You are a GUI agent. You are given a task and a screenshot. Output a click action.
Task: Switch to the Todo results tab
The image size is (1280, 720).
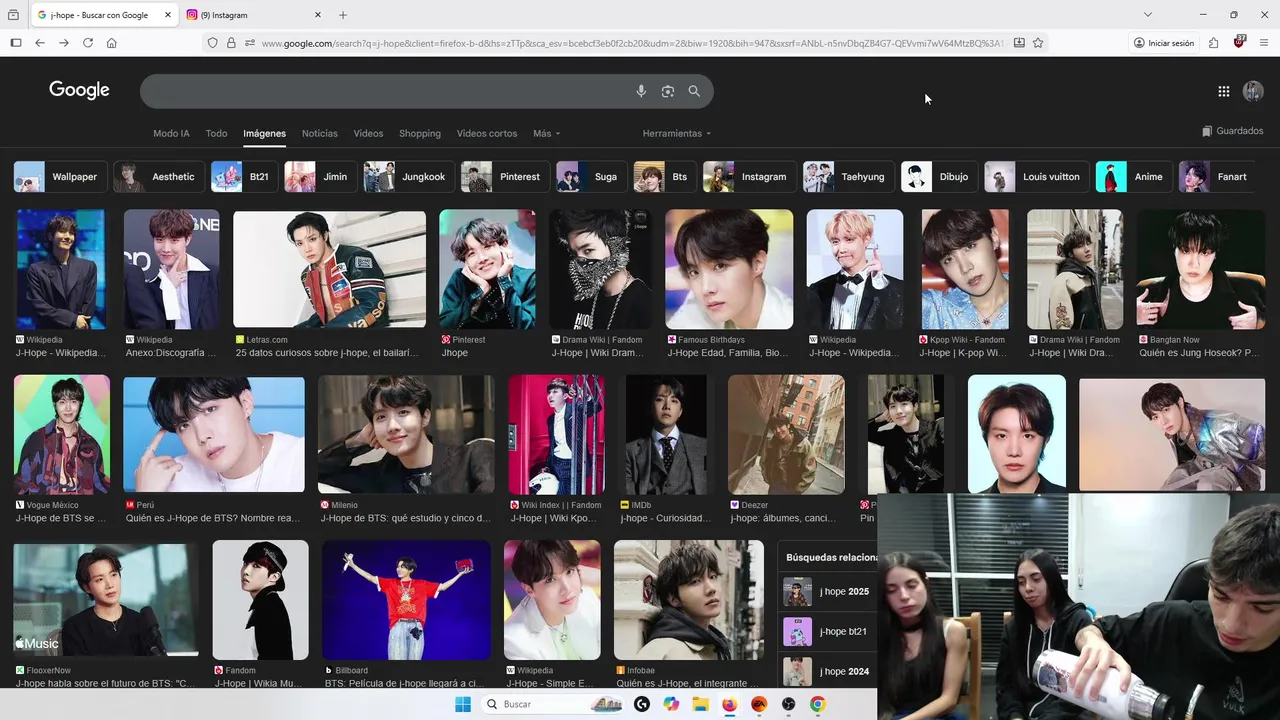click(216, 133)
